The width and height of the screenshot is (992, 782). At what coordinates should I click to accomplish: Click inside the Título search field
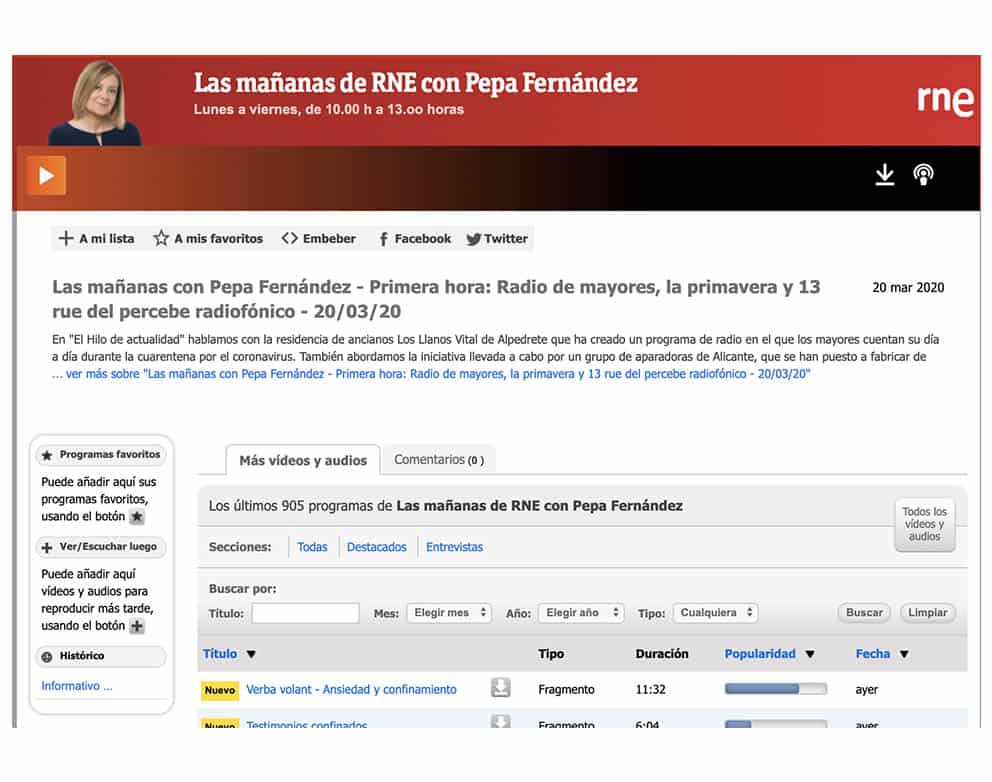point(305,613)
